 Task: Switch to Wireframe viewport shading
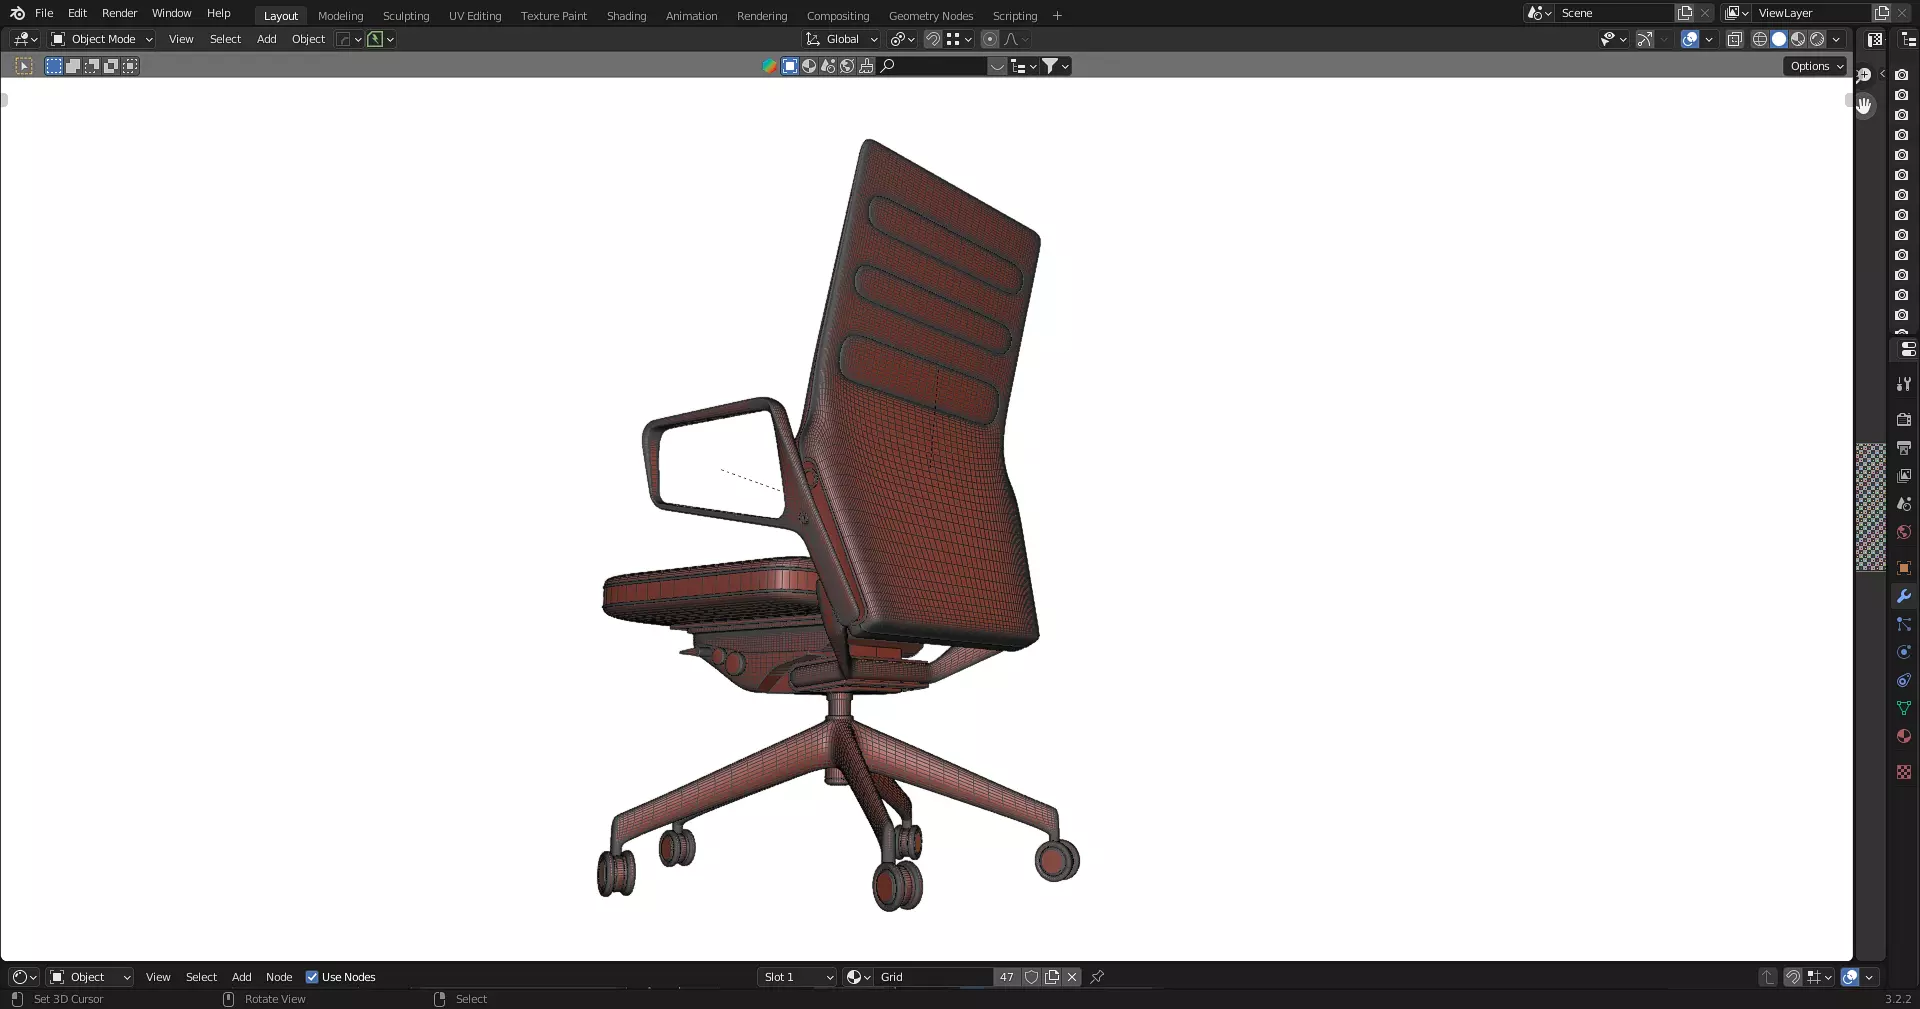(1760, 39)
